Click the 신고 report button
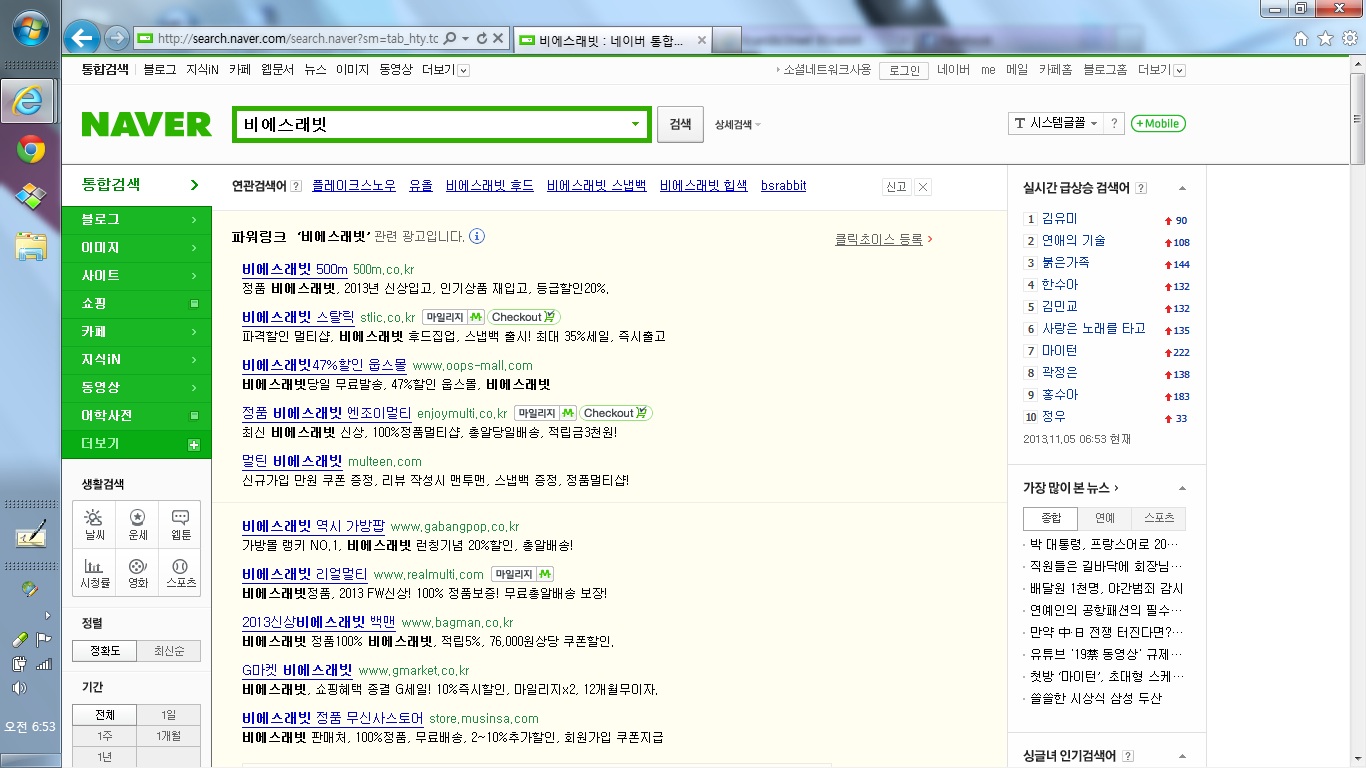The width and height of the screenshot is (1366, 768). click(895, 187)
